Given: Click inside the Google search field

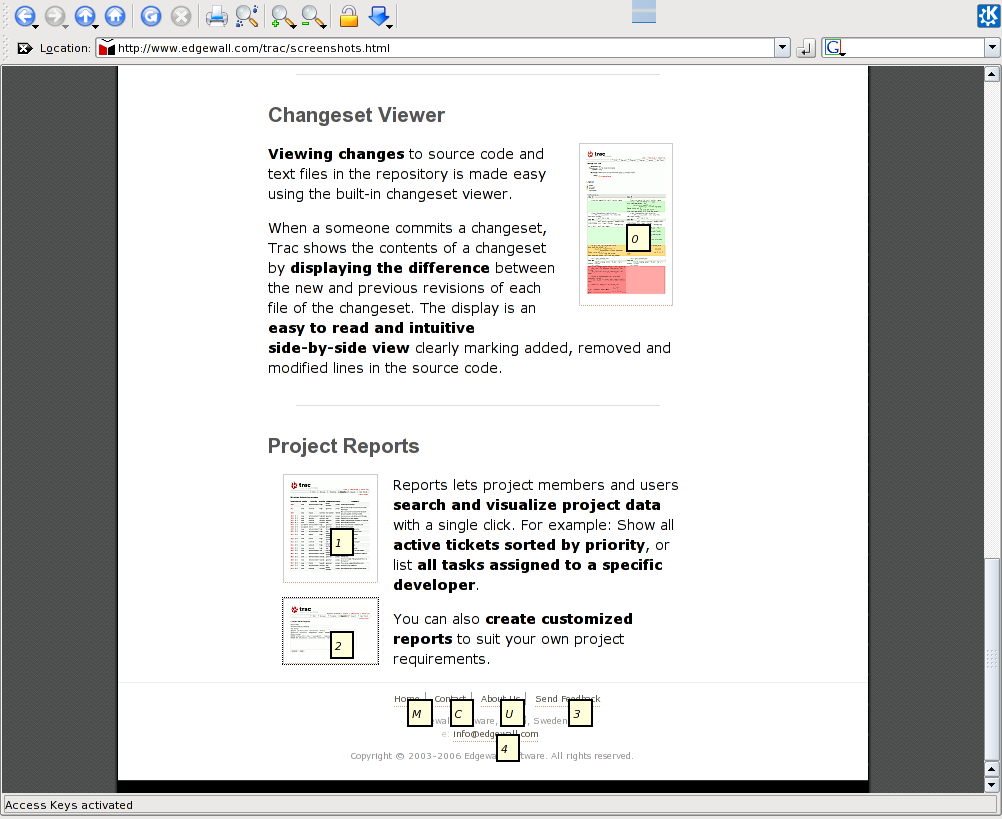Looking at the screenshot, I should pos(915,48).
